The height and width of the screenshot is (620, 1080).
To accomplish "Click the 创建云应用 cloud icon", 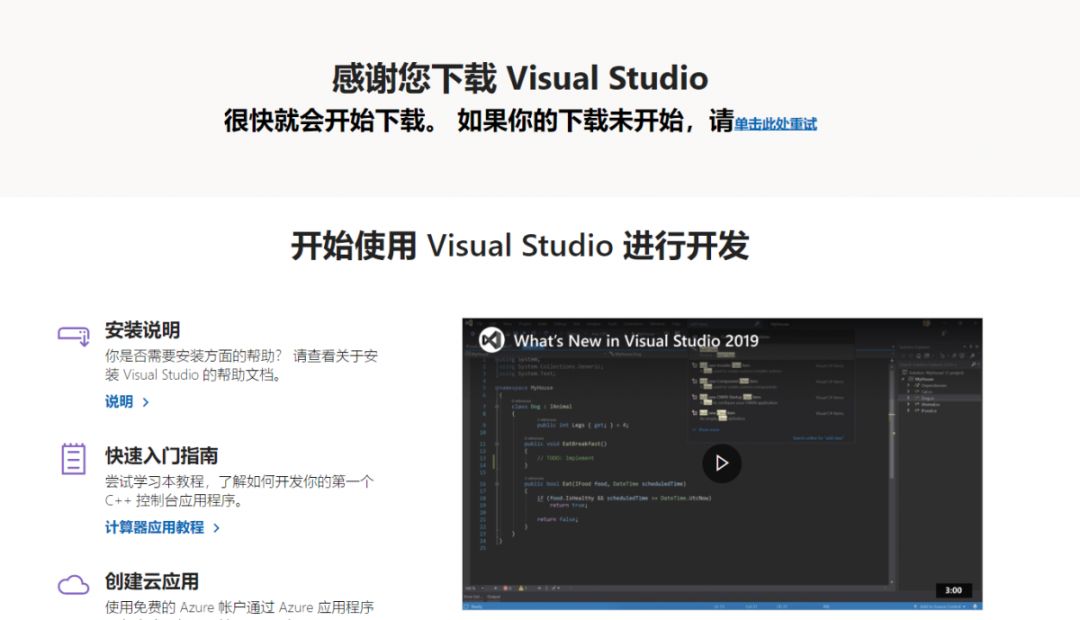I will [74, 585].
